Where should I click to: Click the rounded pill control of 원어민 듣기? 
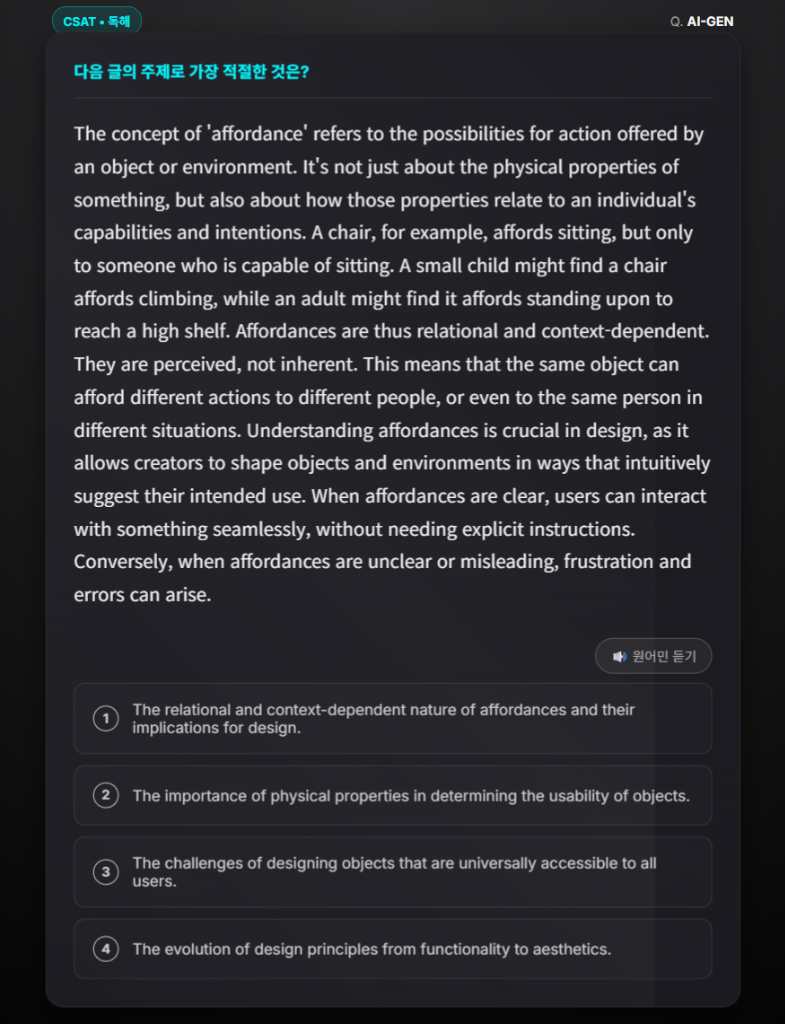pos(653,656)
